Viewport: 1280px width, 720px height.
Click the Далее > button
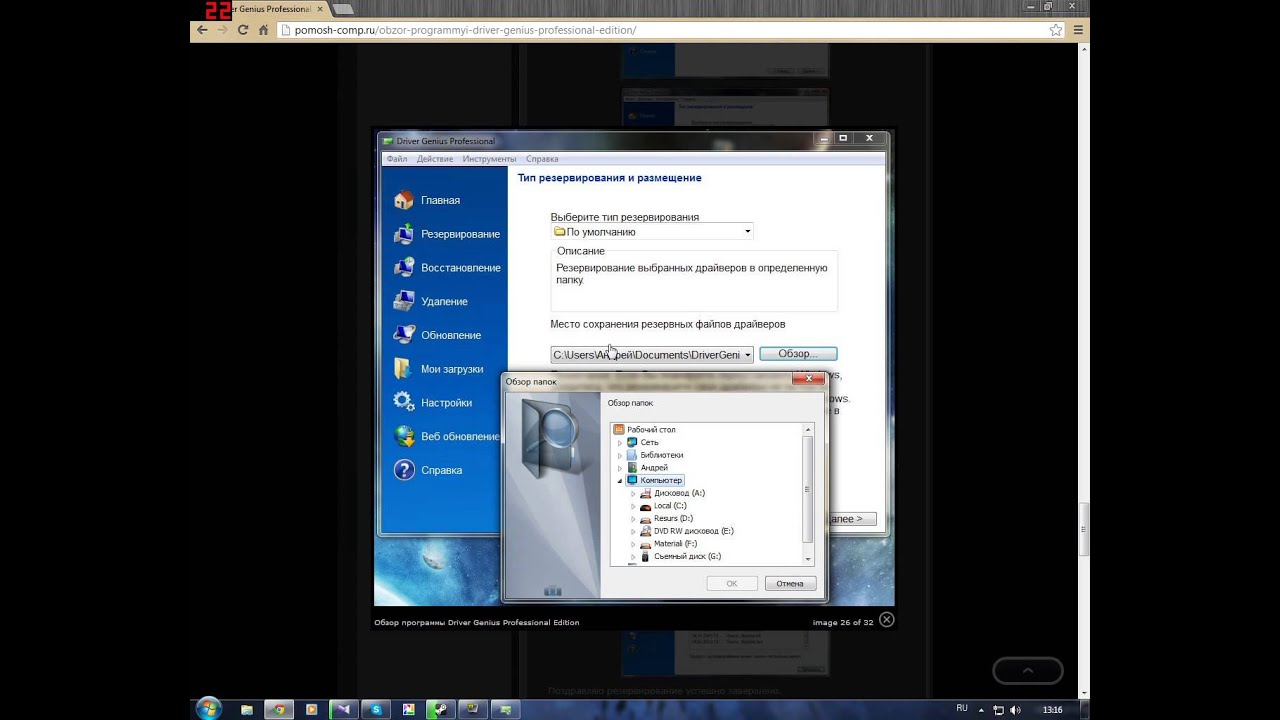850,519
